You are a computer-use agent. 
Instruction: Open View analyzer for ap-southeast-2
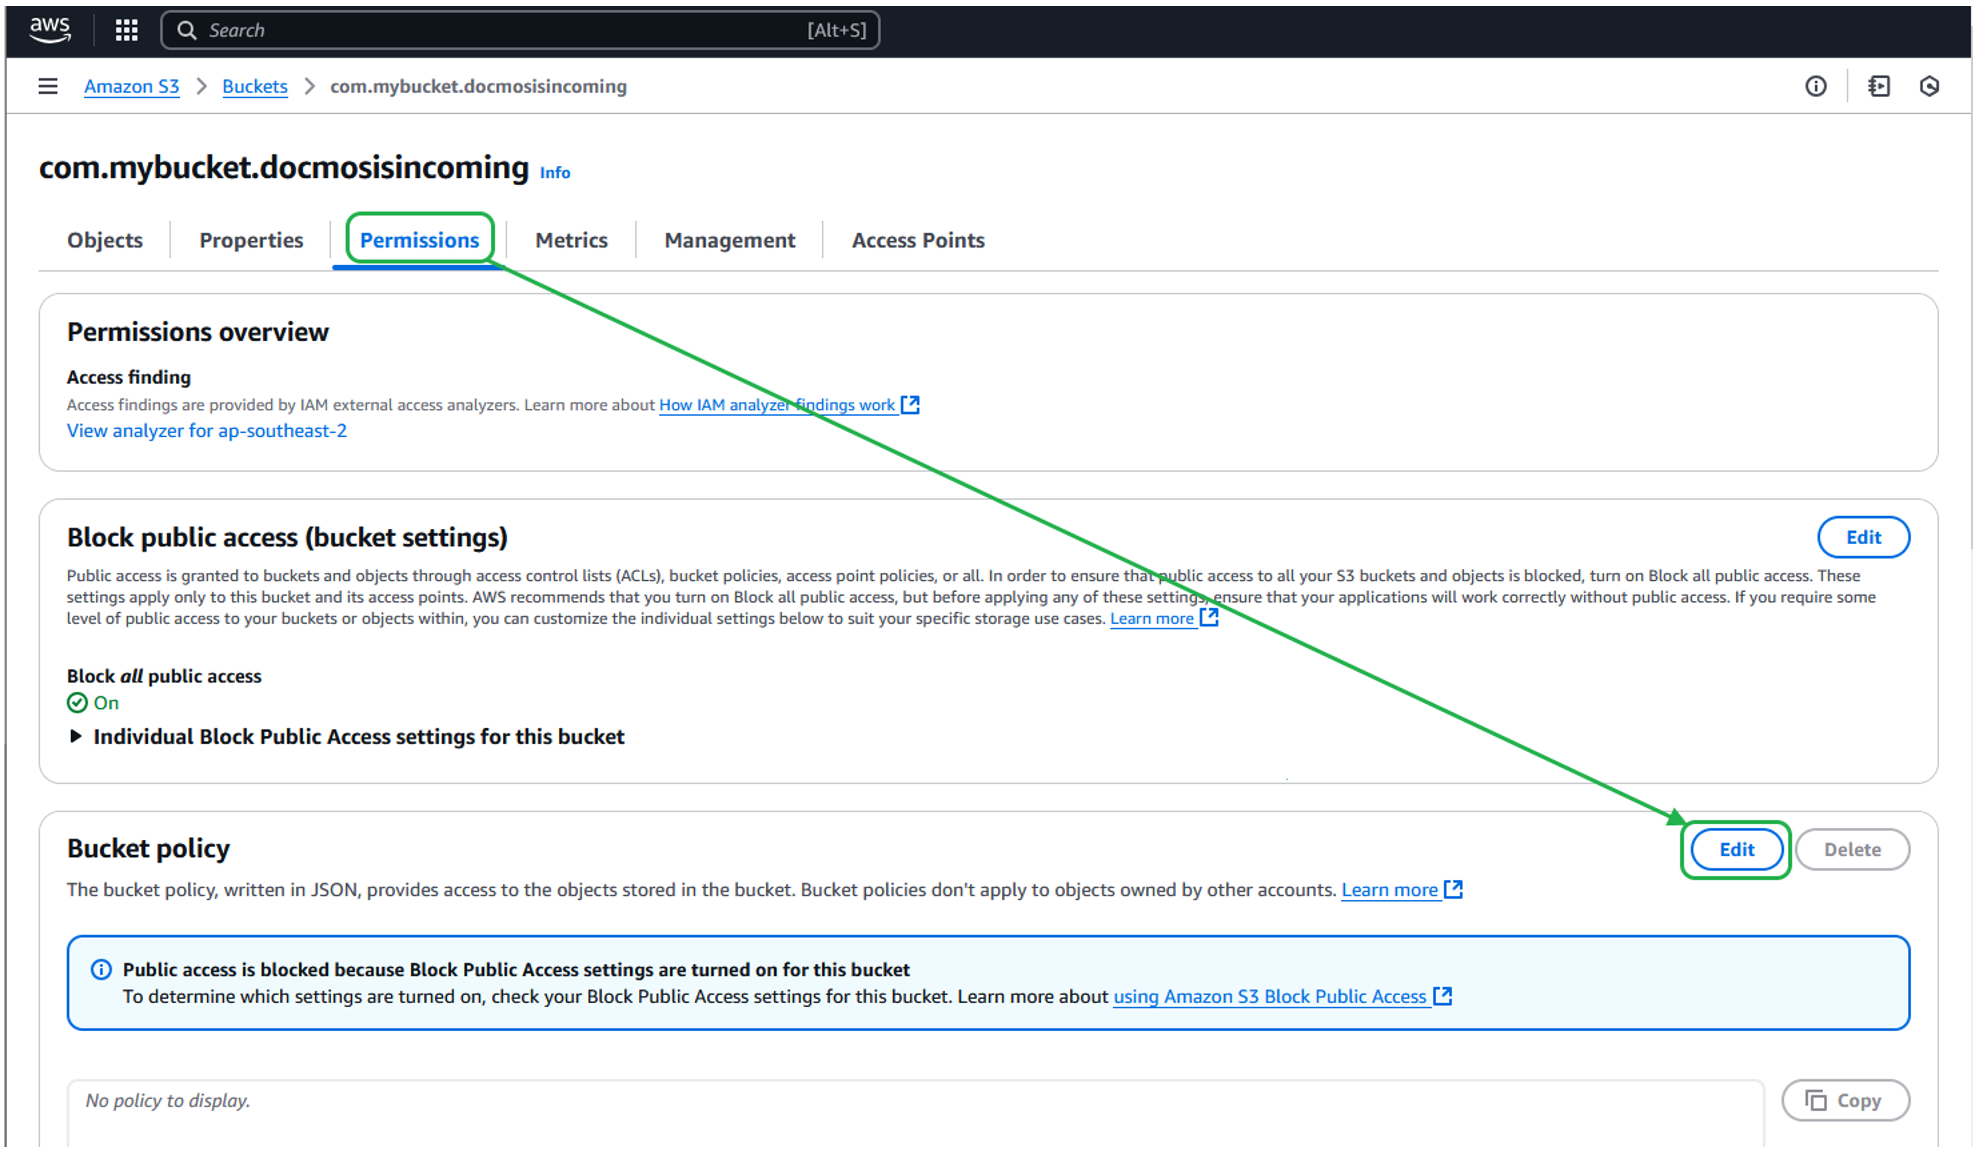[206, 430]
